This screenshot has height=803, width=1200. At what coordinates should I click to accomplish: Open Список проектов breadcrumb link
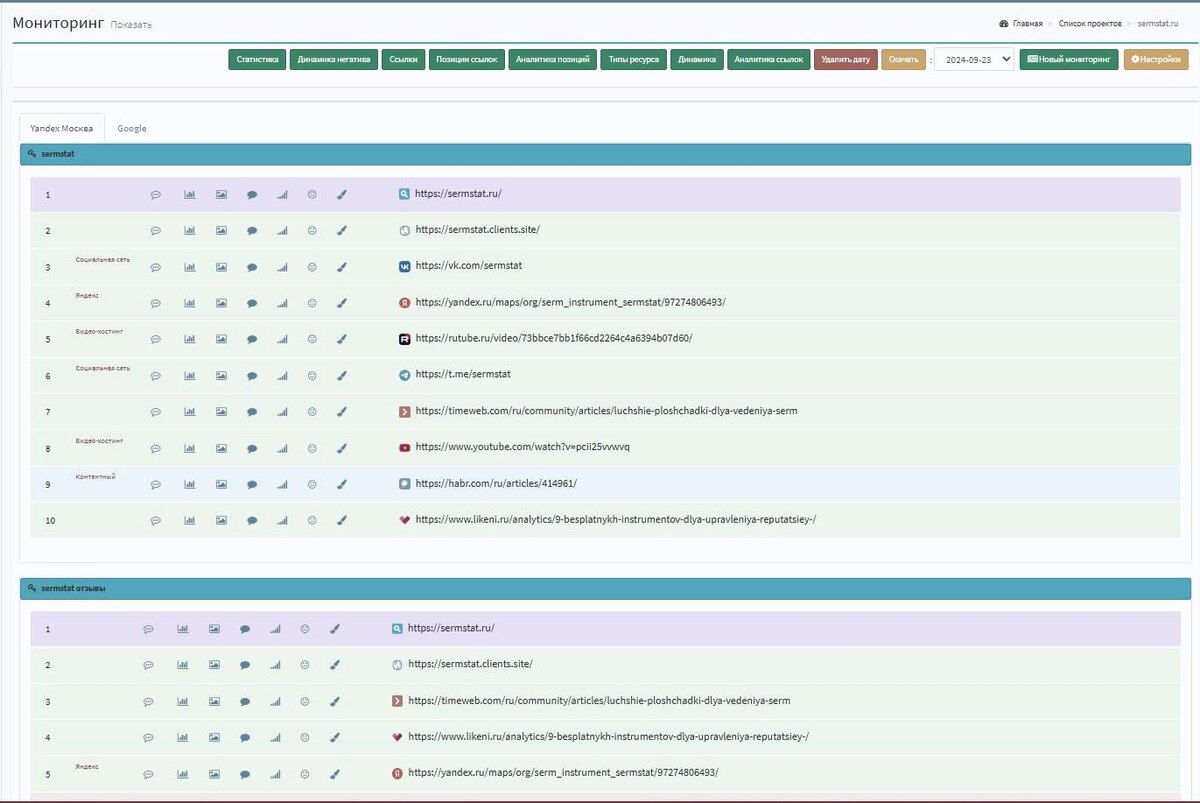pos(1090,23)
